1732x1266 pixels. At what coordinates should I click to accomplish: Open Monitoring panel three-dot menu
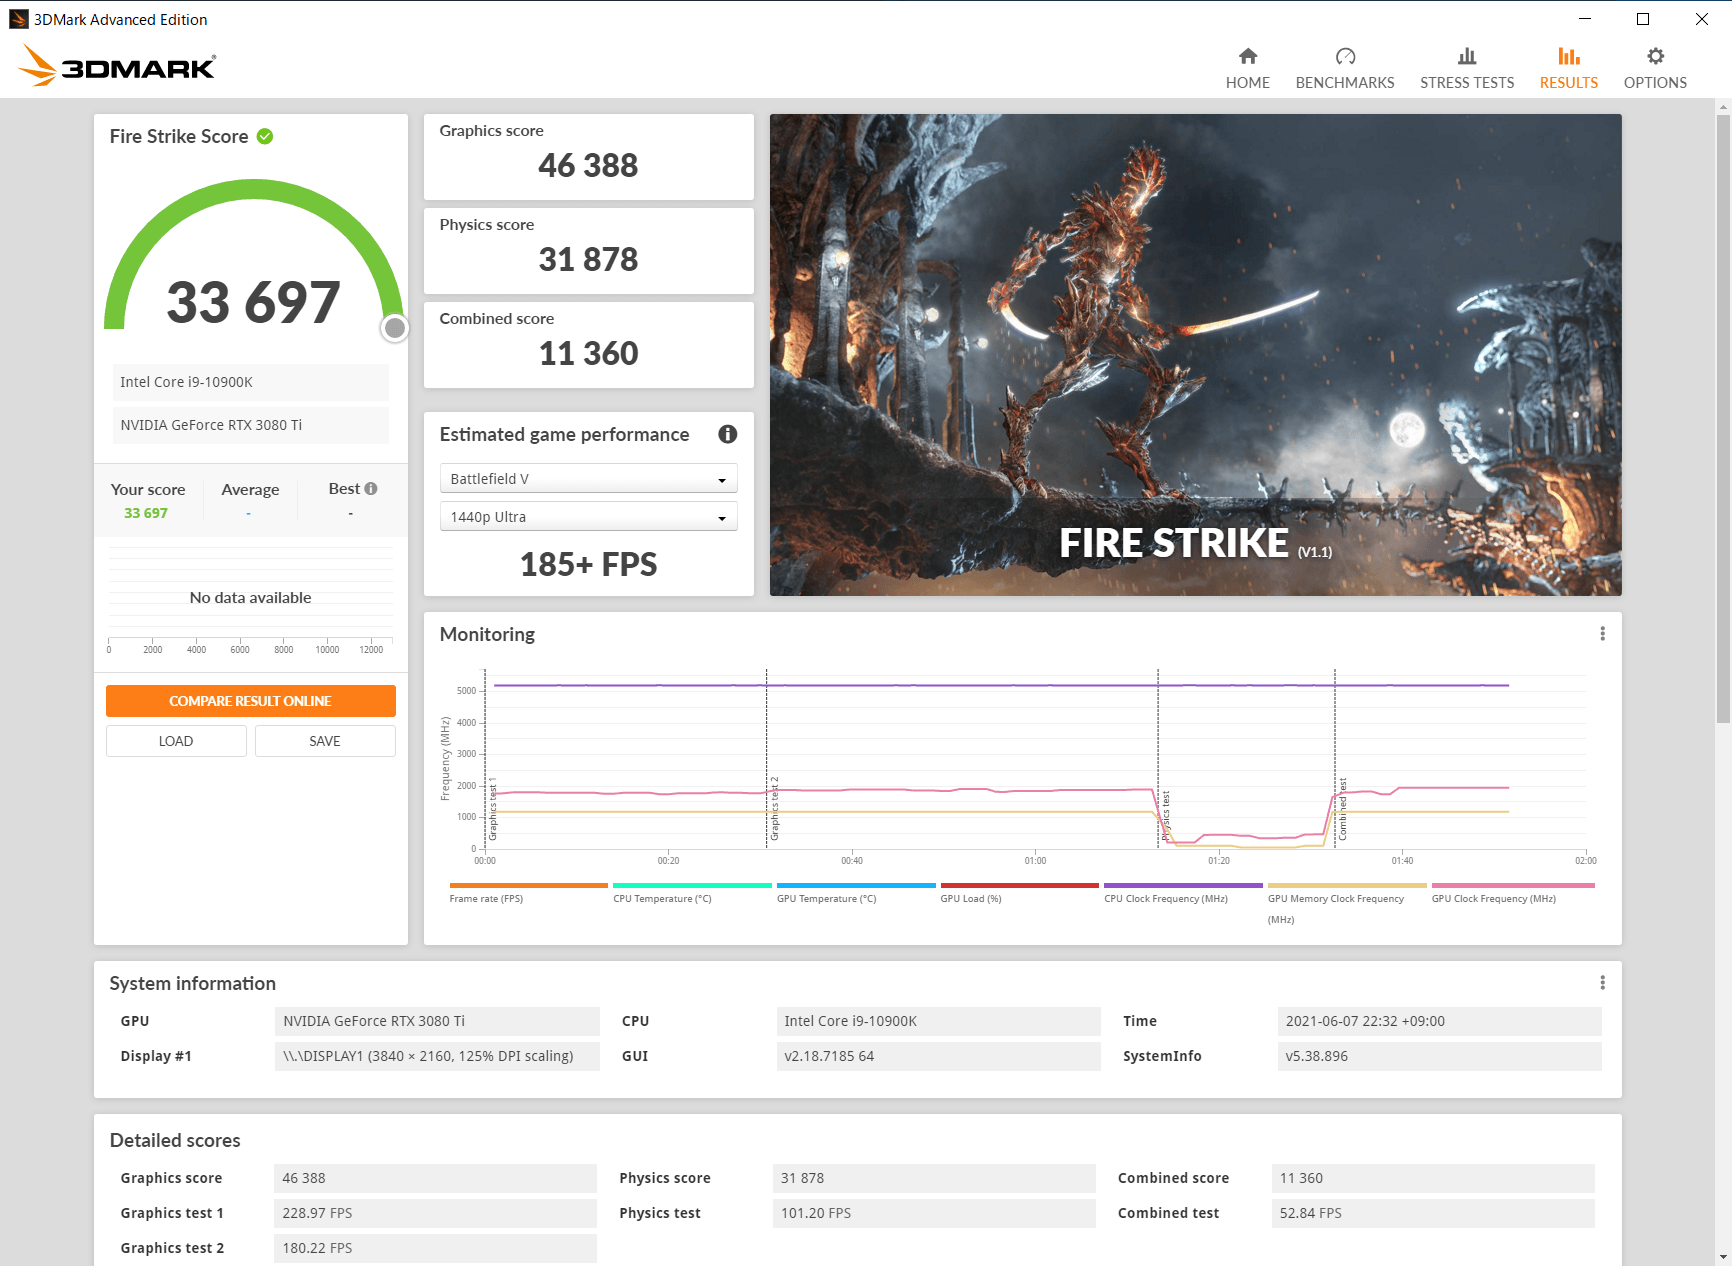[x=1602, y=634]
